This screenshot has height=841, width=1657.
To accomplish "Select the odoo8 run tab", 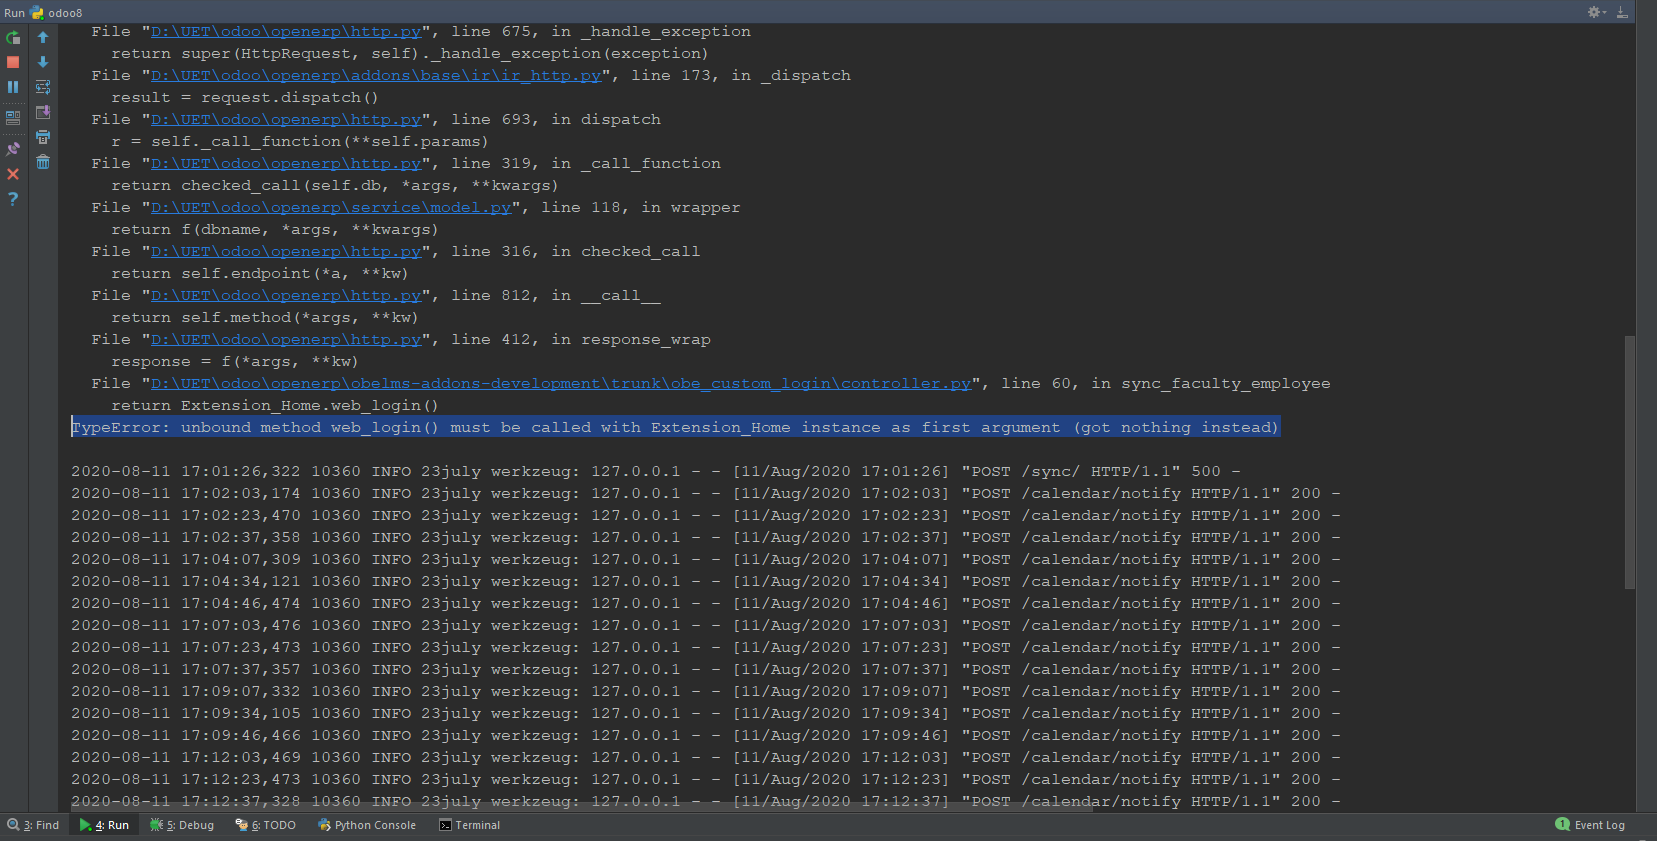I will point(57,13).
